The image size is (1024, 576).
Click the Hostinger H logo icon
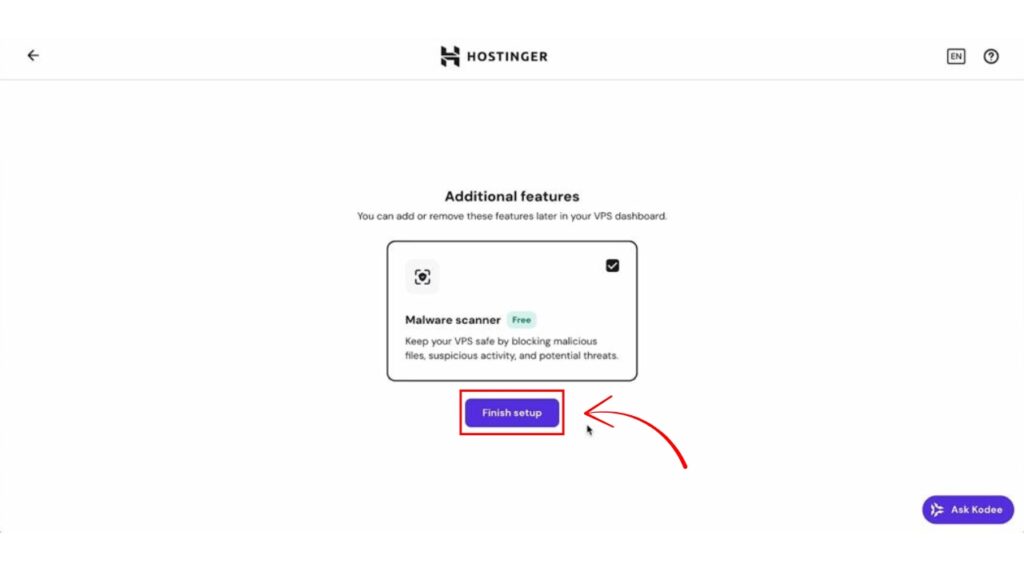click(450, 56)
